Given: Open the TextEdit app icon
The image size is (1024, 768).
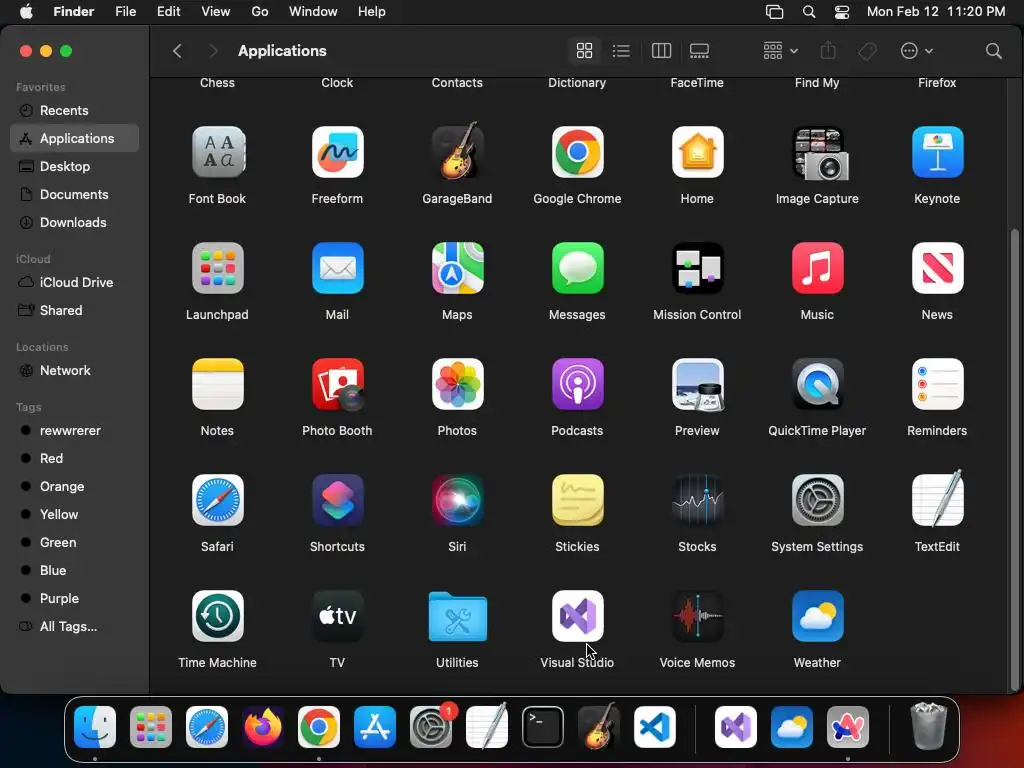Looking at the screenshot, I should [x=938, y=499].
